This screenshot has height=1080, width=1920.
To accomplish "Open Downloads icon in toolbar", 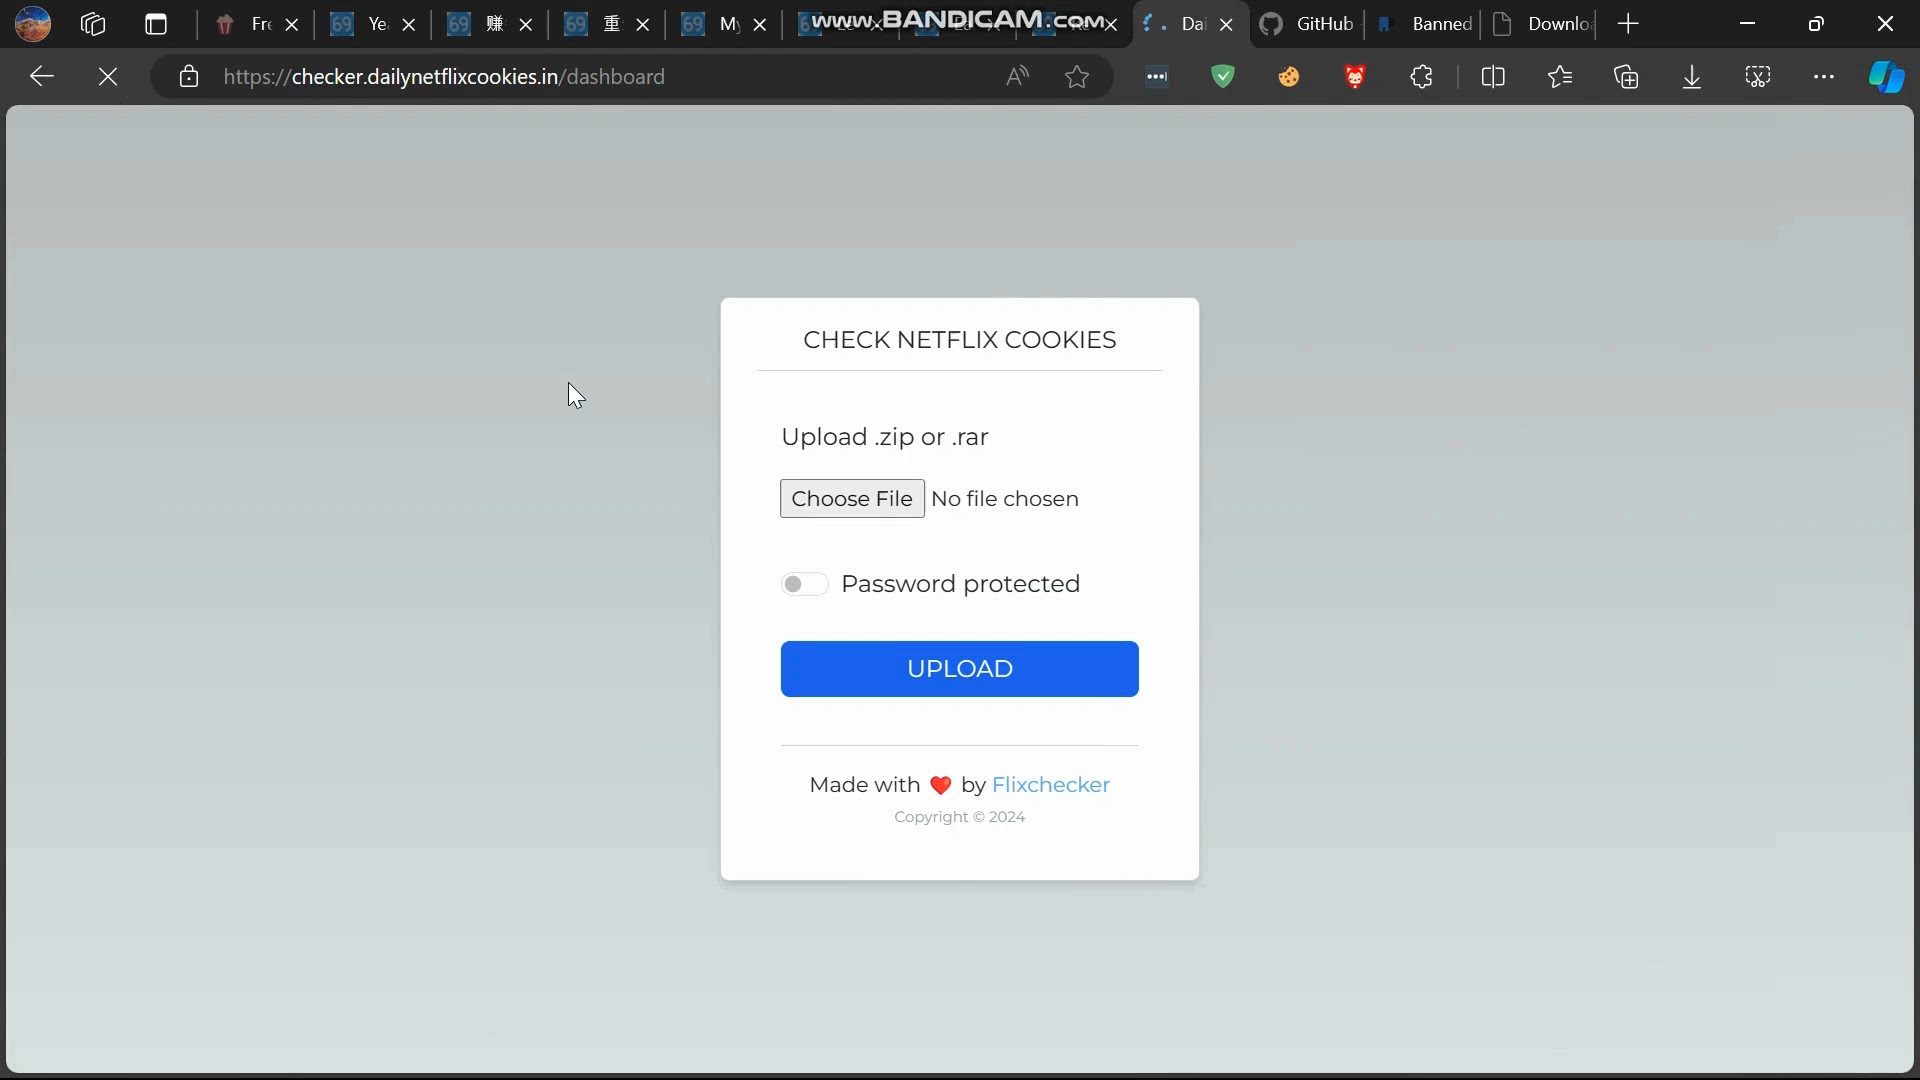I will point(1692,77).
